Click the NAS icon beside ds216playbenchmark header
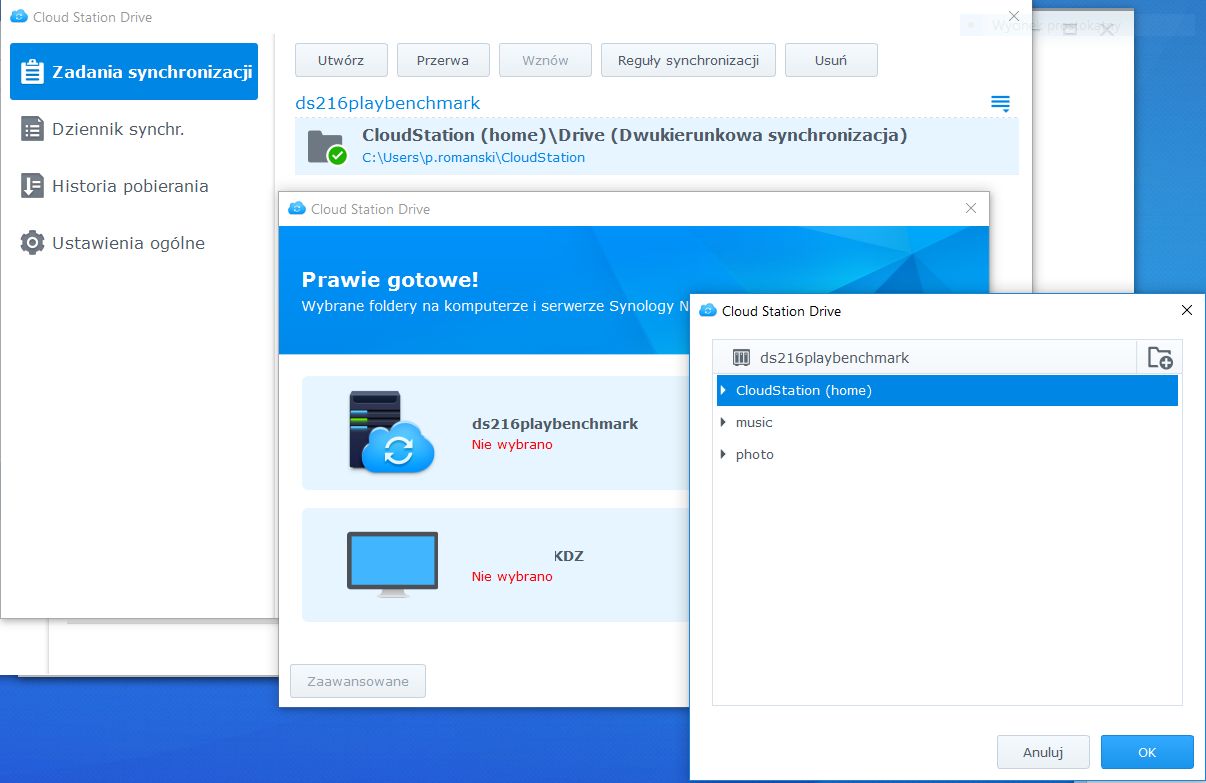The image size is (1206, 783). [x=741, y=358]
